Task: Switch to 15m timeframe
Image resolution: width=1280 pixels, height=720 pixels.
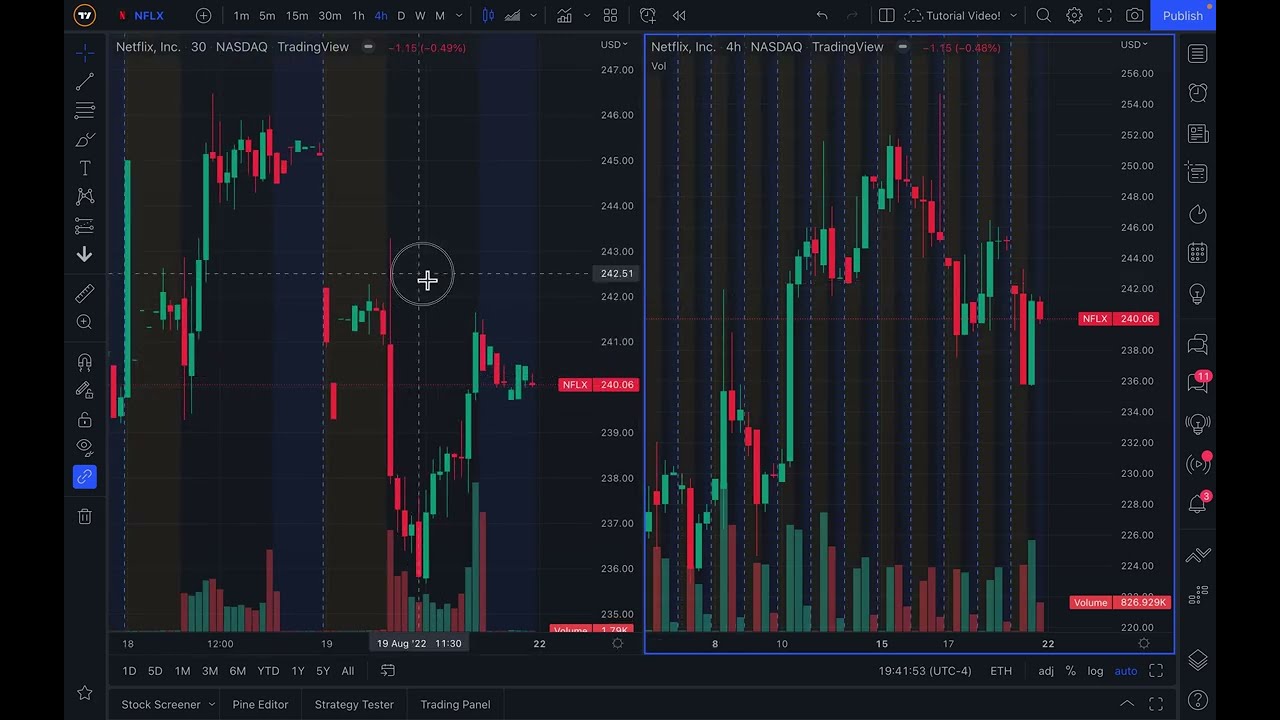Action: tap(297, 15)
